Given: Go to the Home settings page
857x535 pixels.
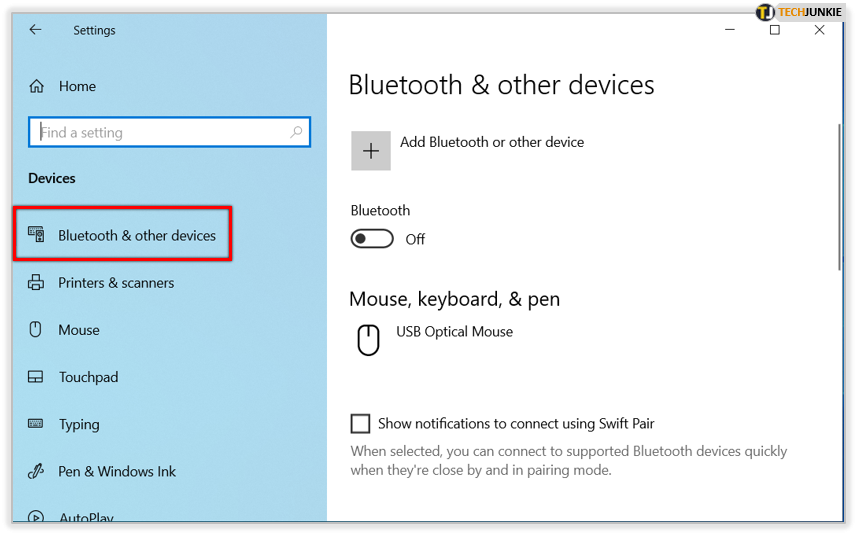Looking at the screenshot, I should click(77, 86).
